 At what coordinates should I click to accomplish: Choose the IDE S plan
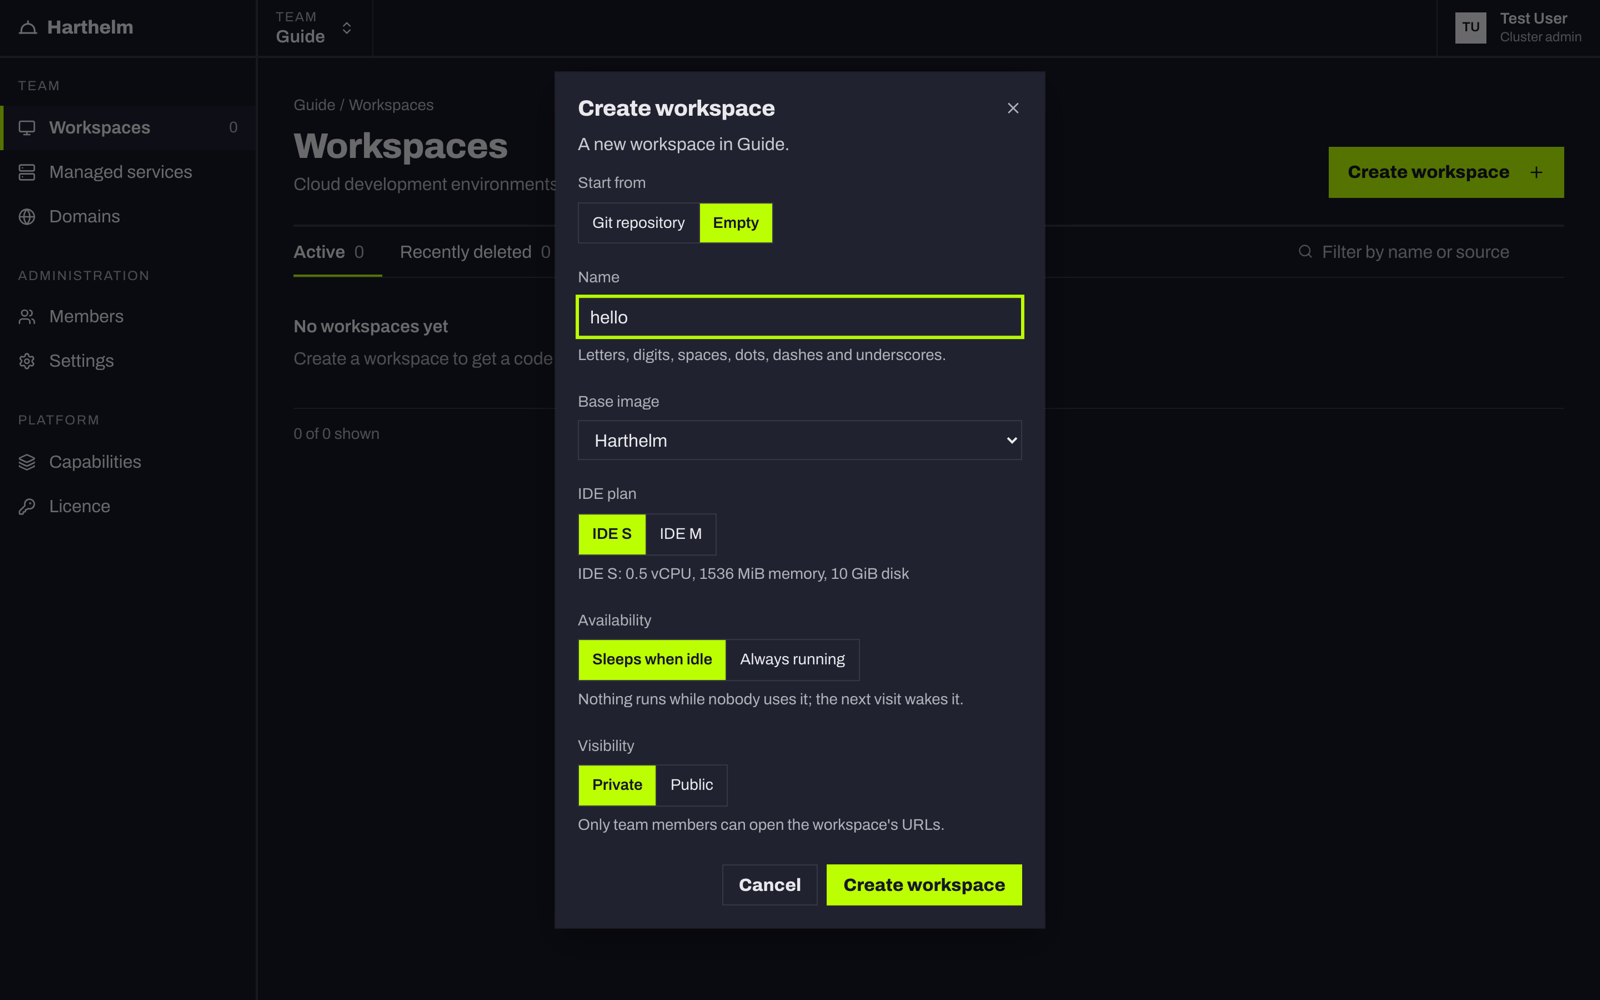[612, 534]
